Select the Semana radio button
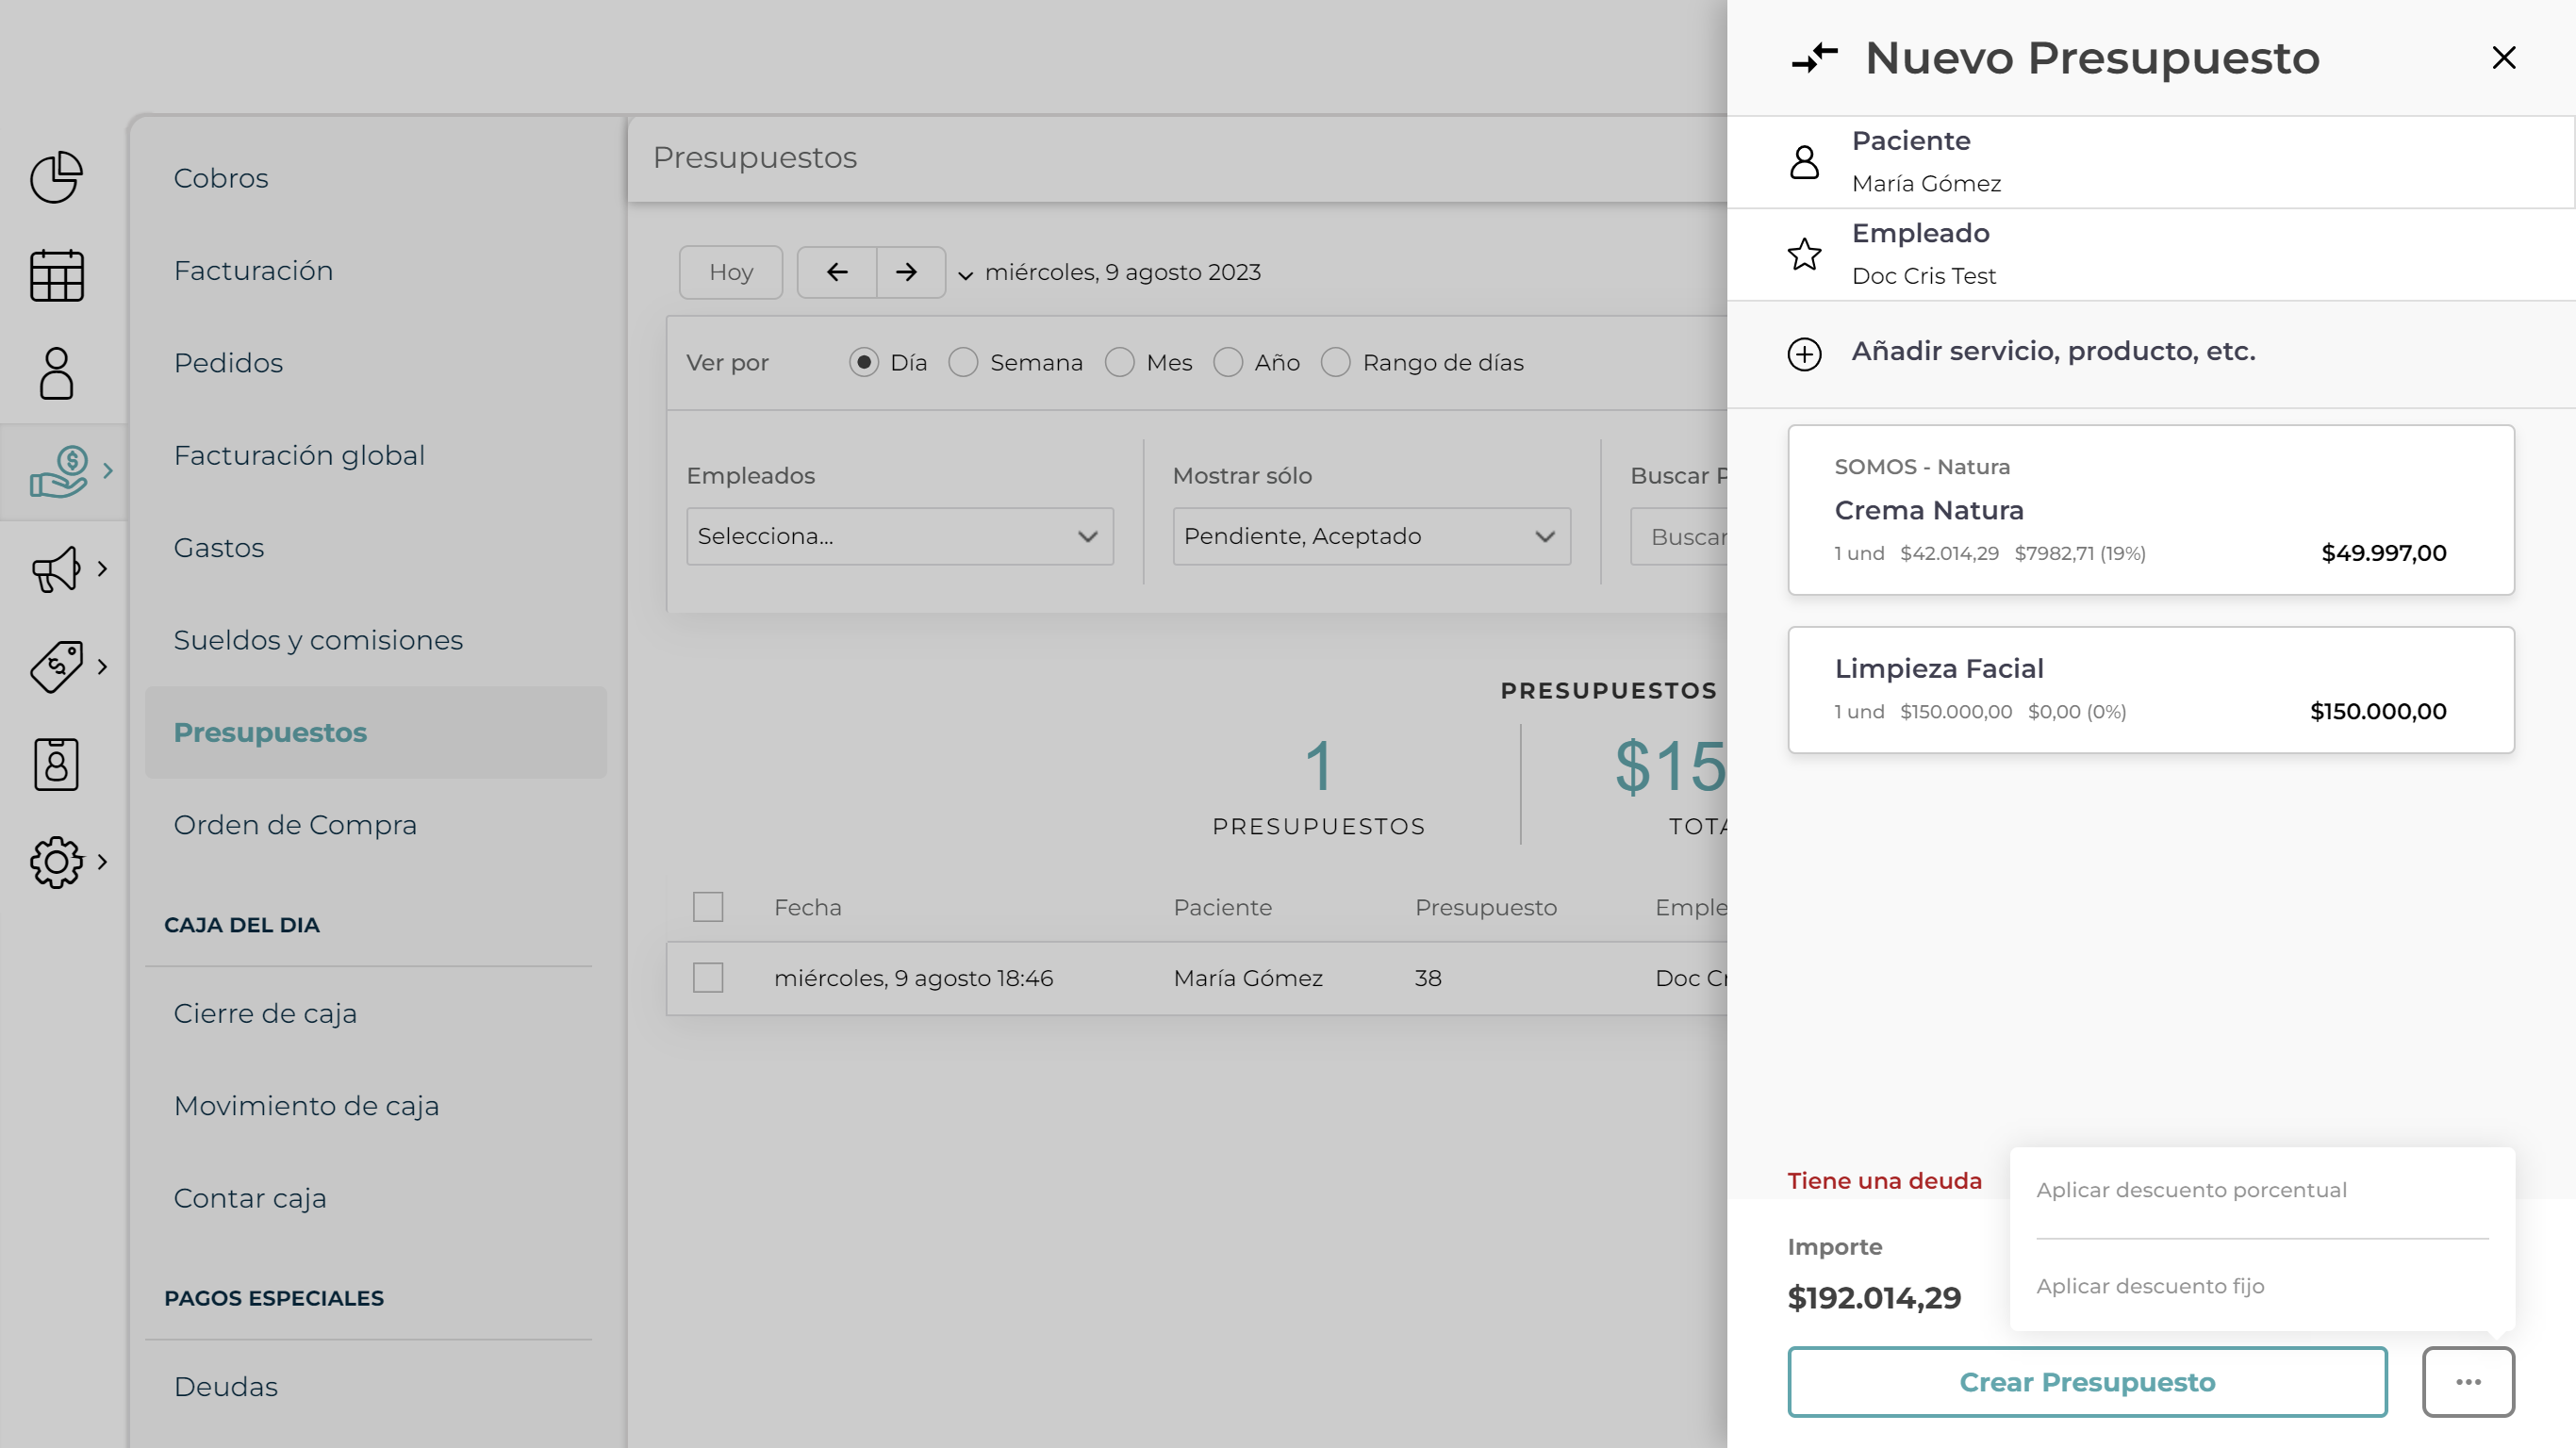 tap(963, 362)
